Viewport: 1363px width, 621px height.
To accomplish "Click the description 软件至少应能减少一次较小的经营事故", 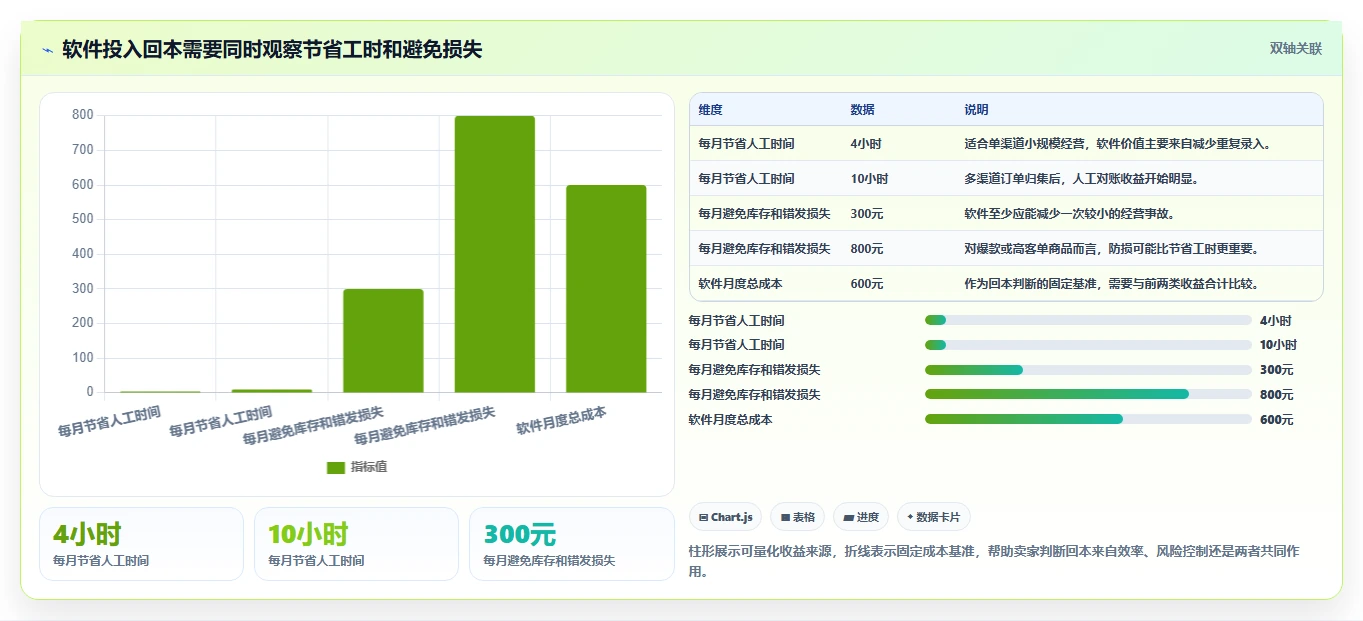I will (x=1069, y=214).
